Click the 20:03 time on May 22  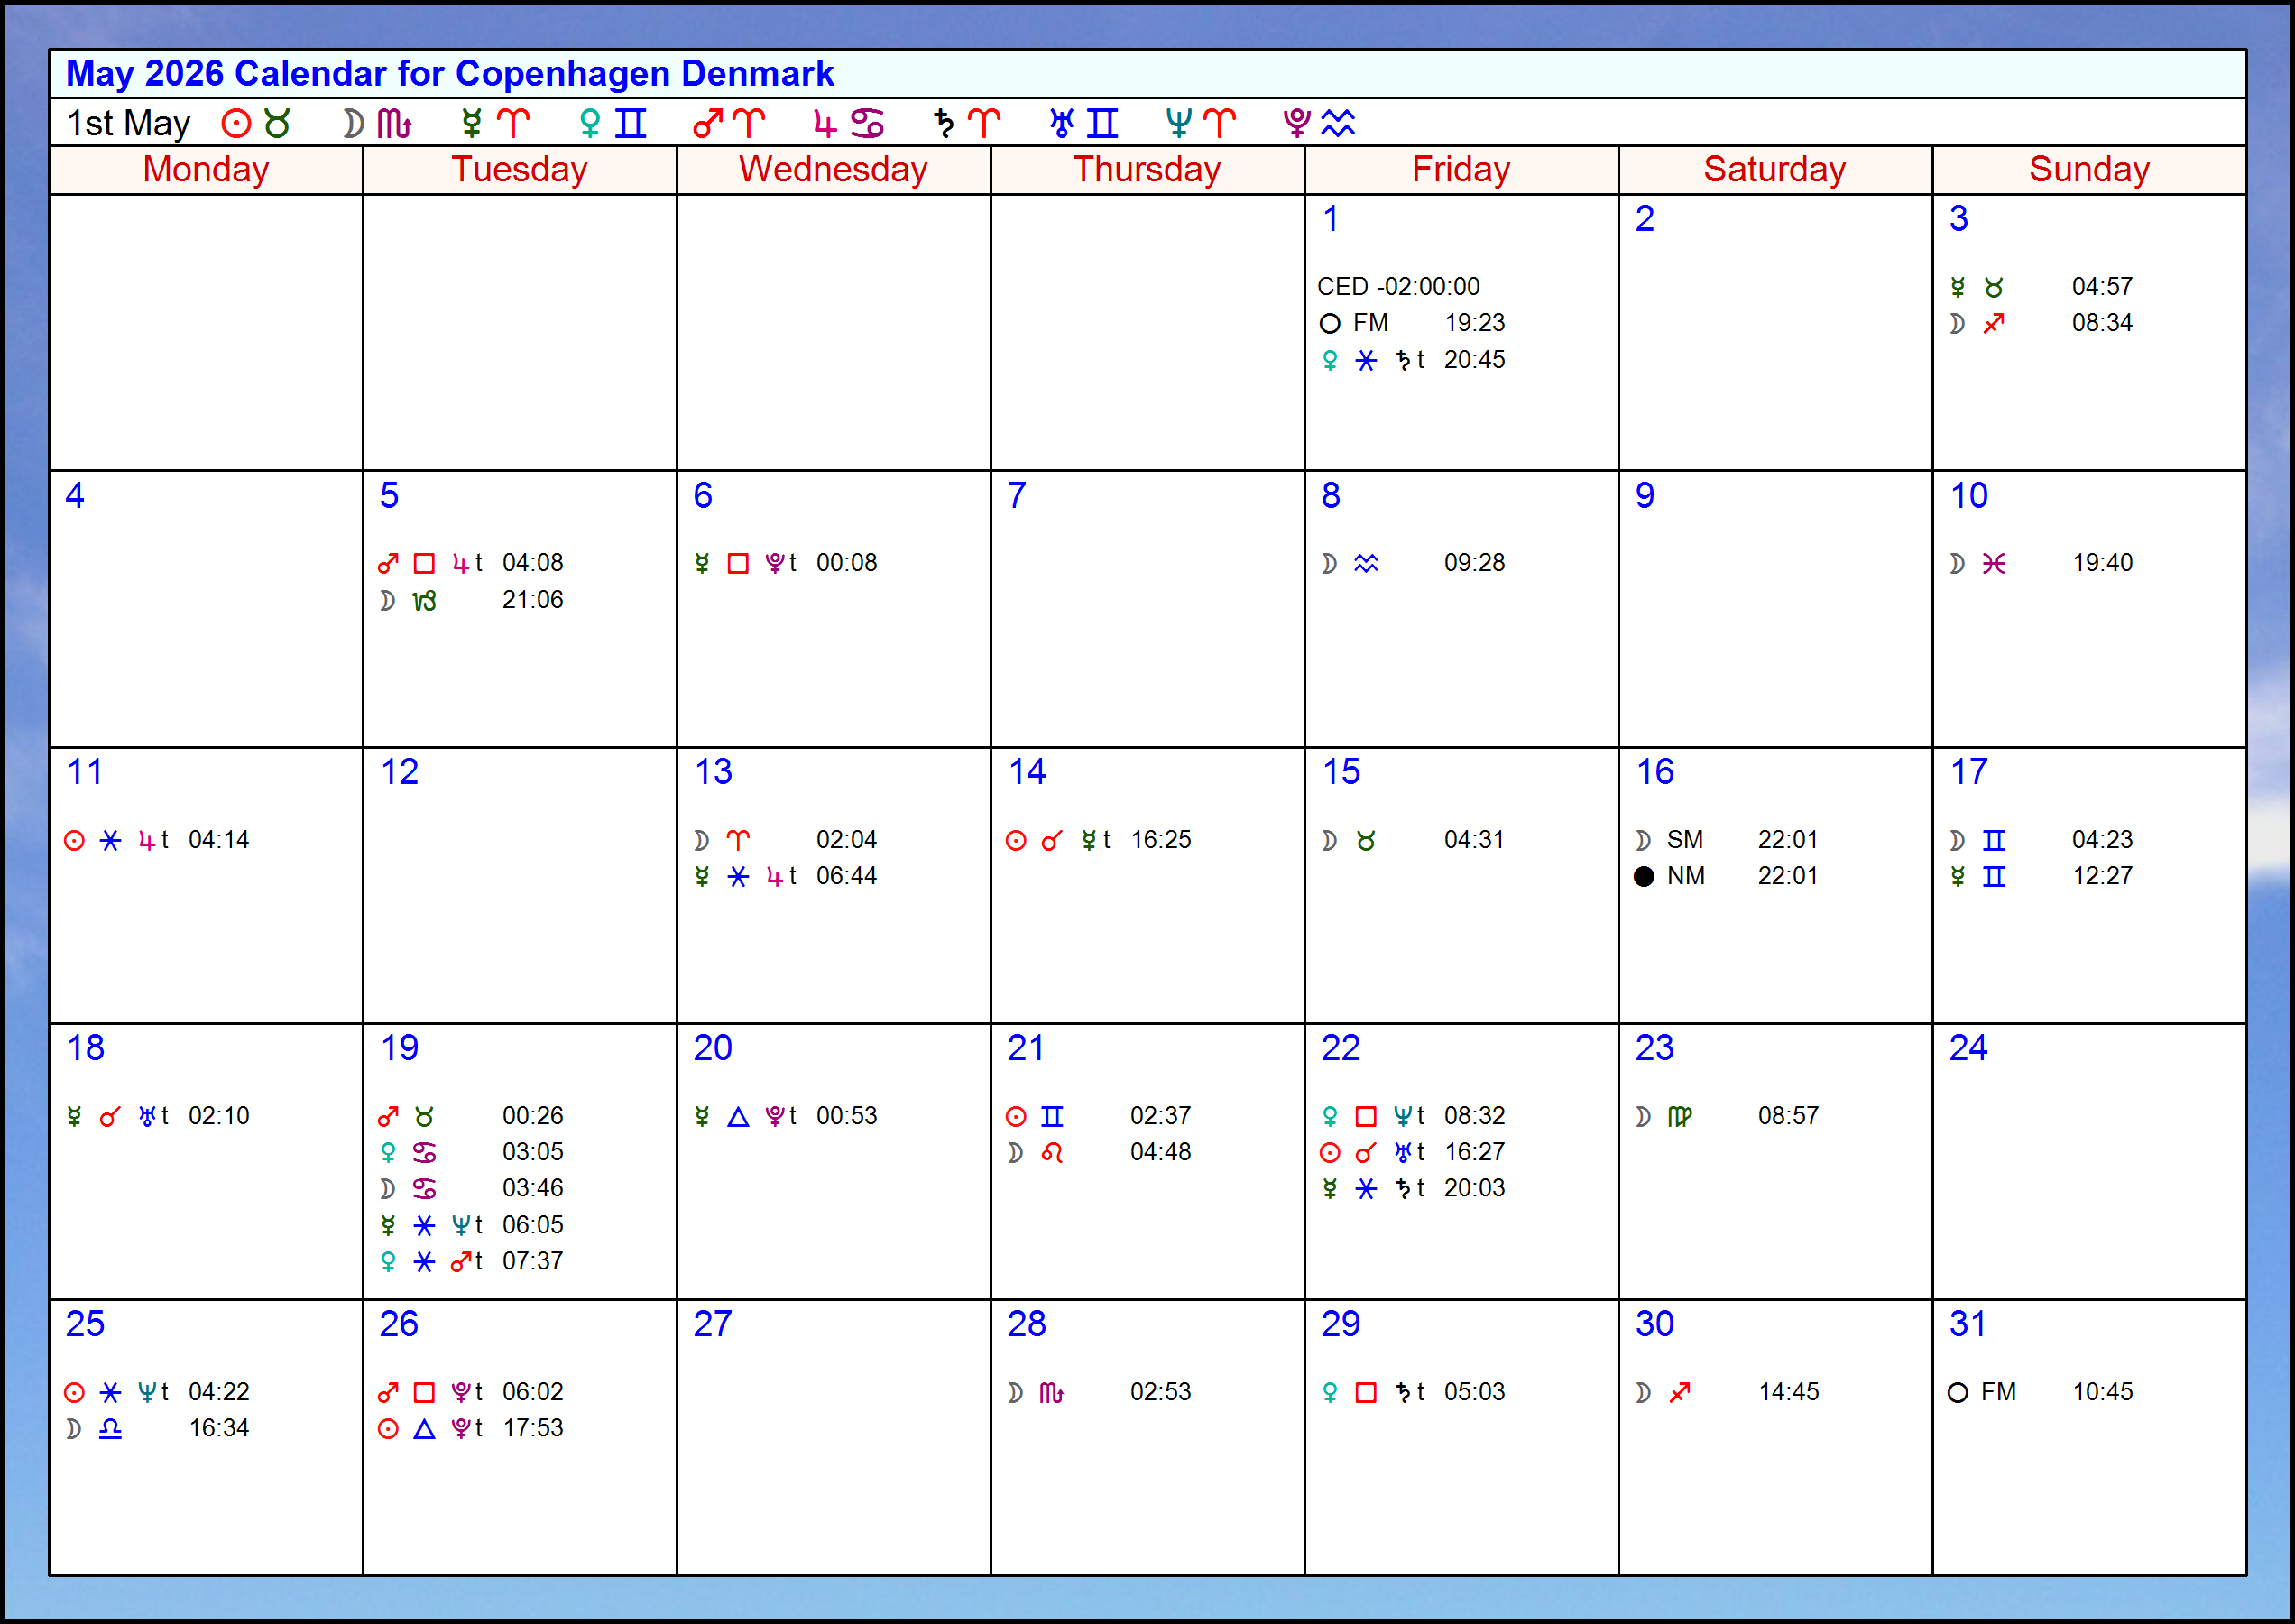pyautogui.click(x=1474, y=1188)
